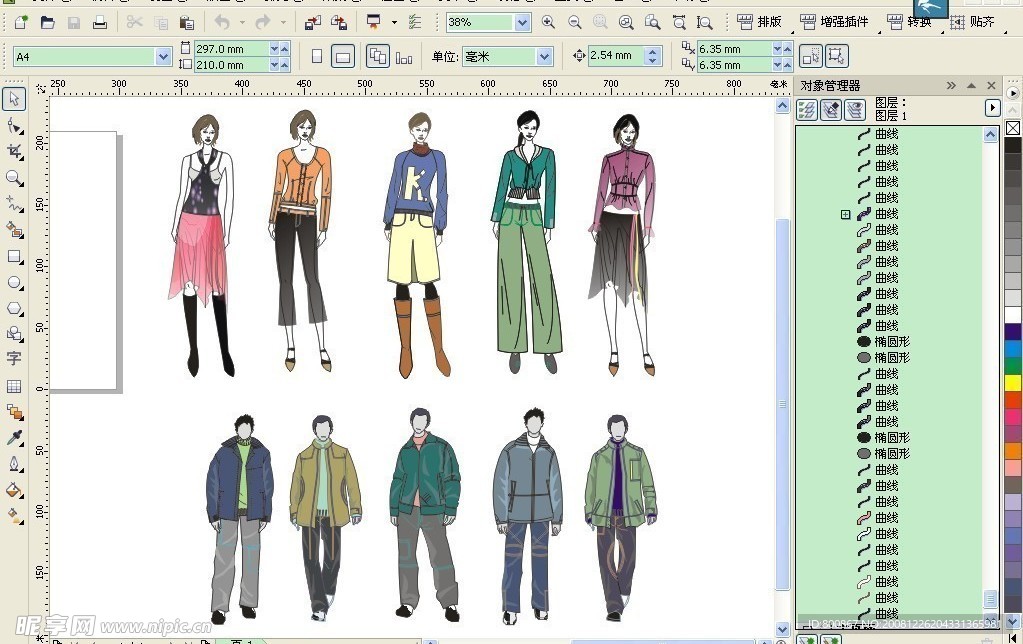Print the document
1023x644 pixels.
(x=100, y=23)
